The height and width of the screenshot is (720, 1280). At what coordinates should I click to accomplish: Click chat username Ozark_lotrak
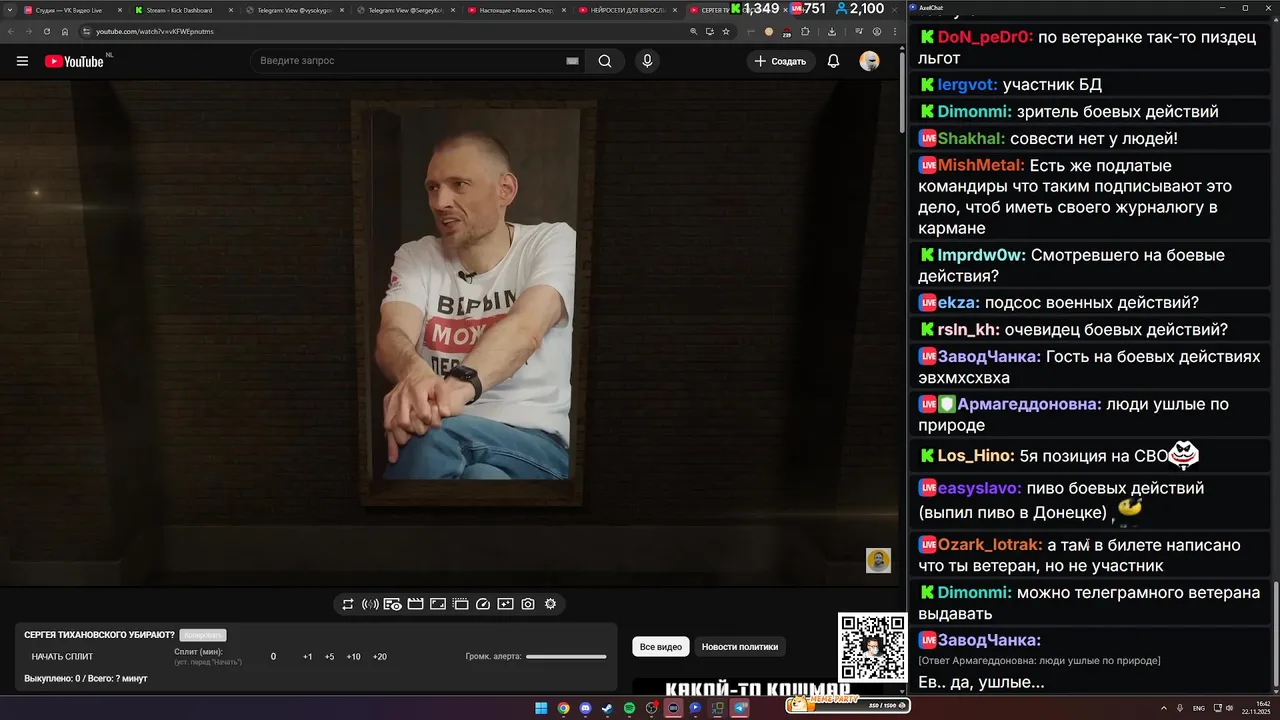990,545
